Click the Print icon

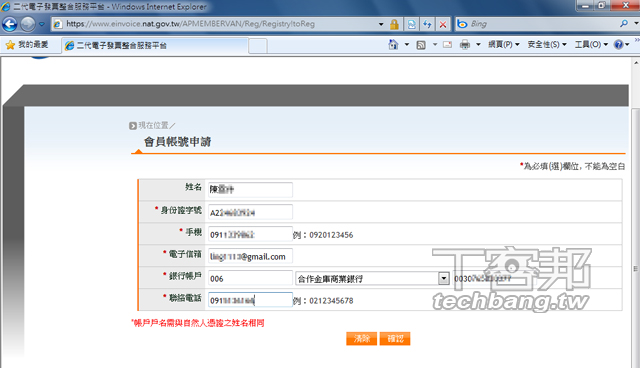[x=464, y=44]
